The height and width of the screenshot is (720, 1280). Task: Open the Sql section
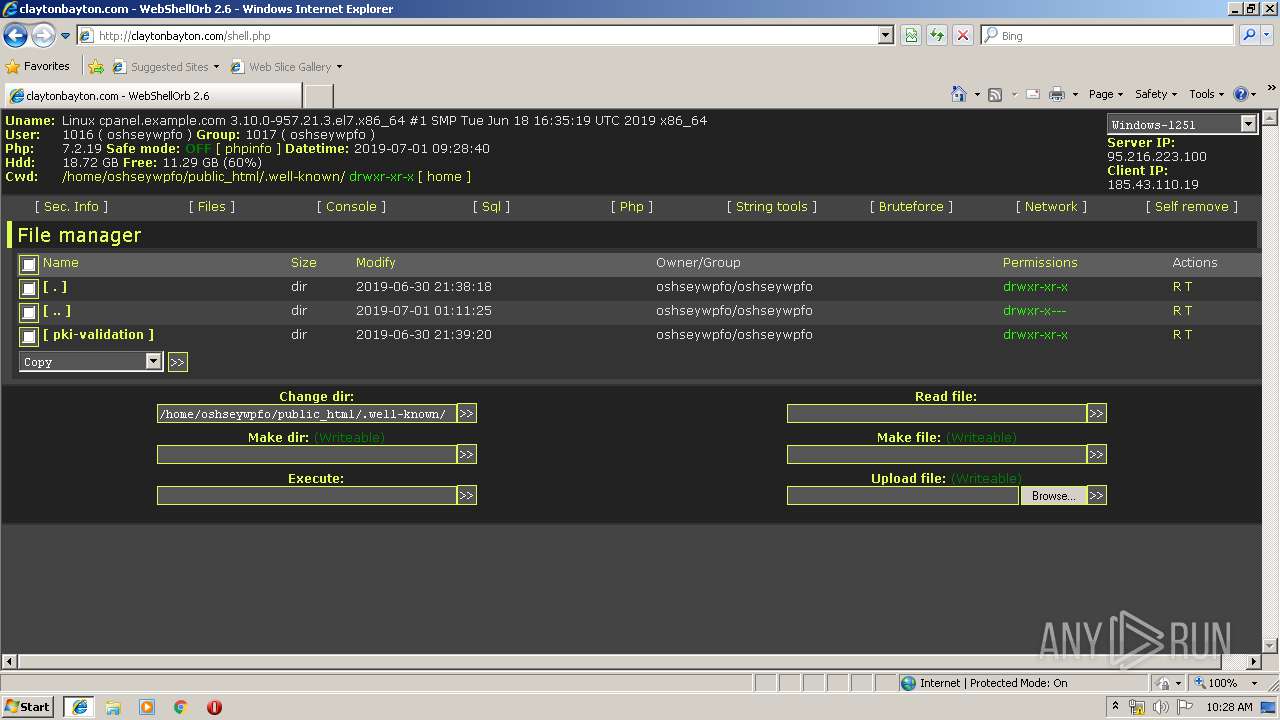point(491,207)
